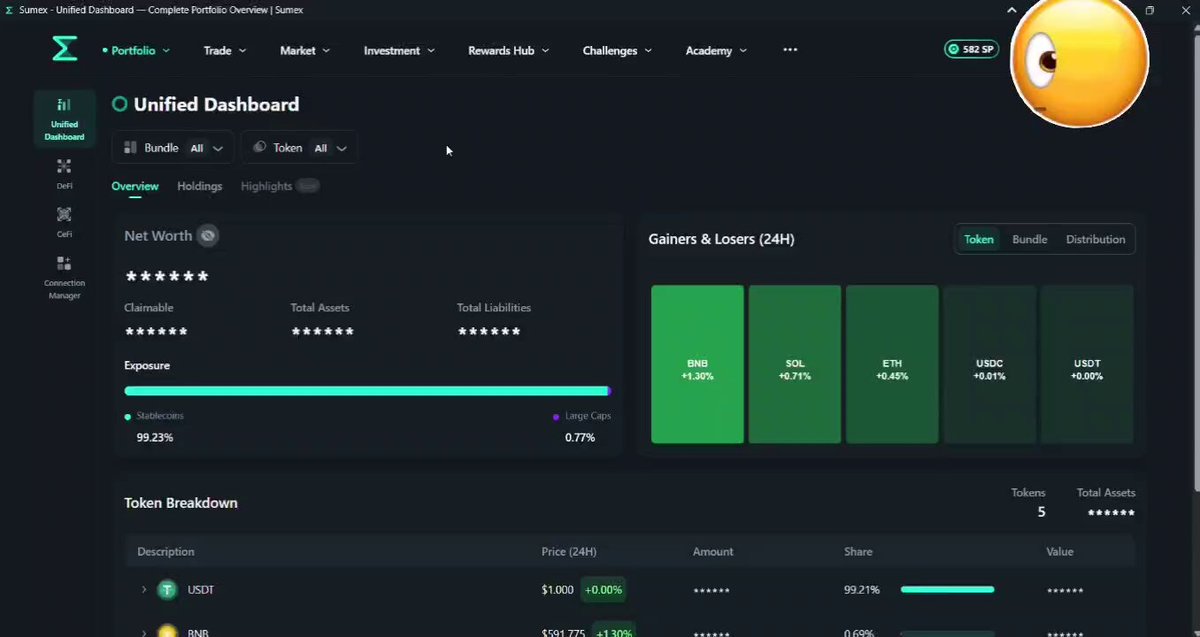Click the Unified Dashboard ring icon
The height and width of the screenshot is (637, 1200).
120,104
